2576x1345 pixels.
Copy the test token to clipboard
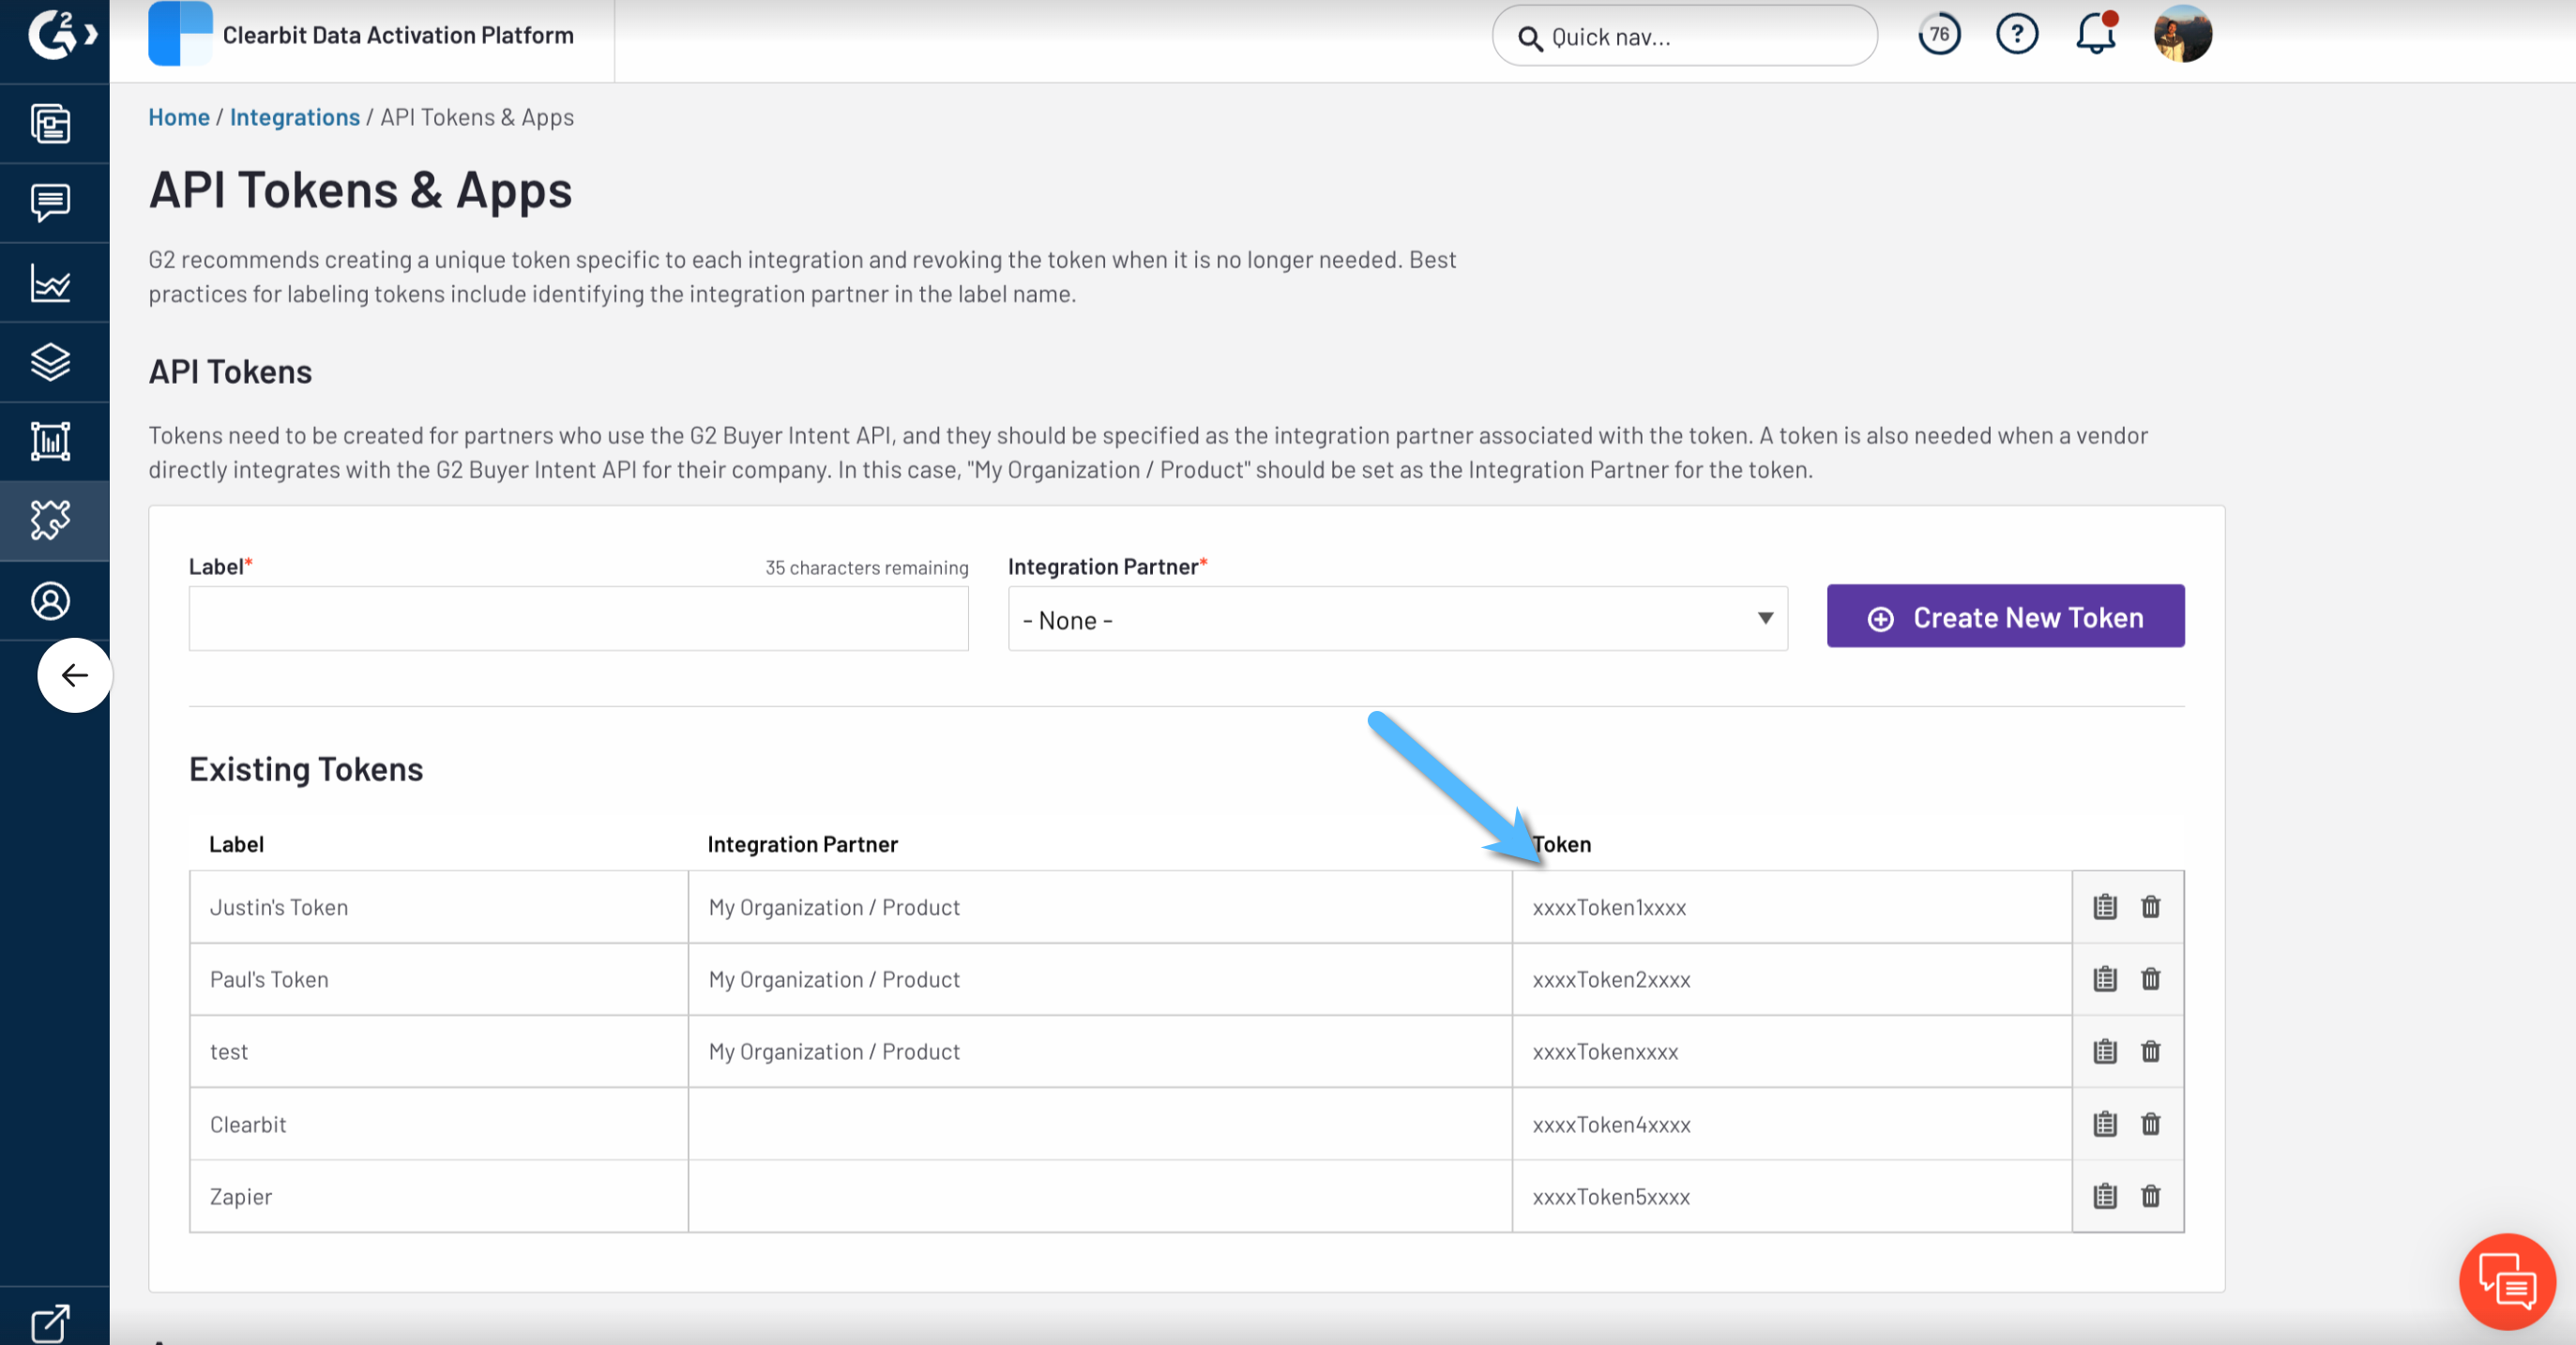2105,1052
